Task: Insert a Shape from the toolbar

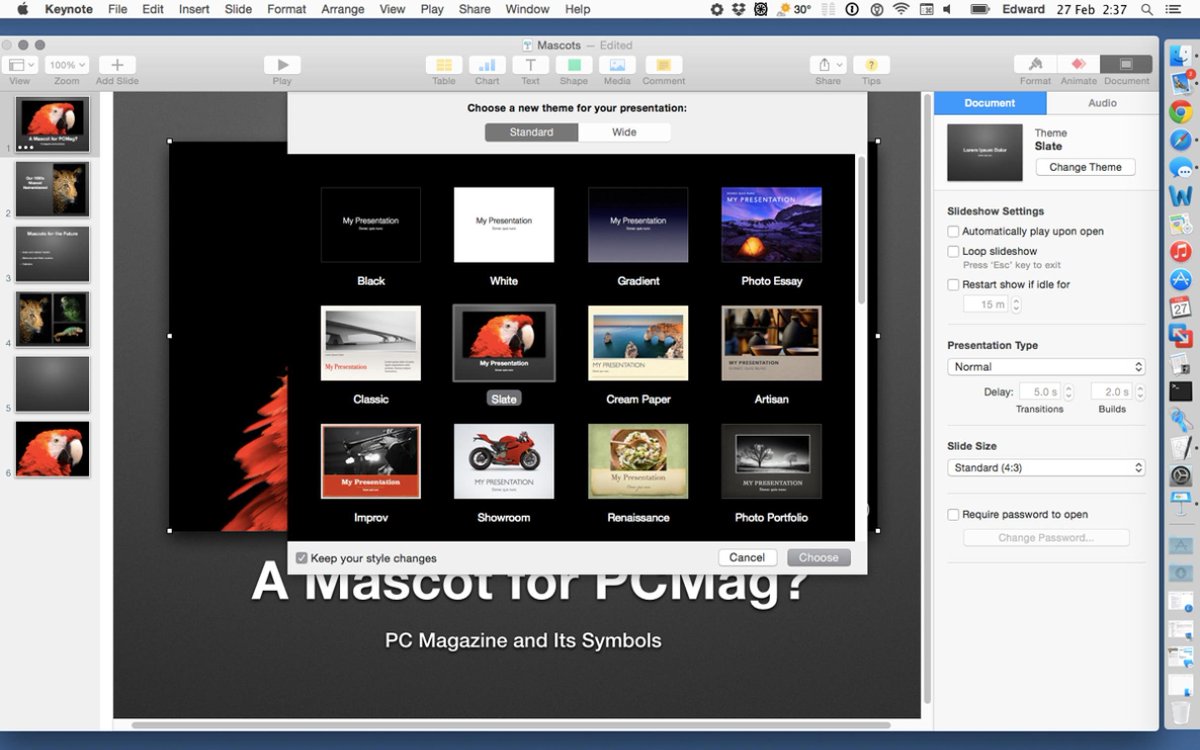Action: pos(574,65)
